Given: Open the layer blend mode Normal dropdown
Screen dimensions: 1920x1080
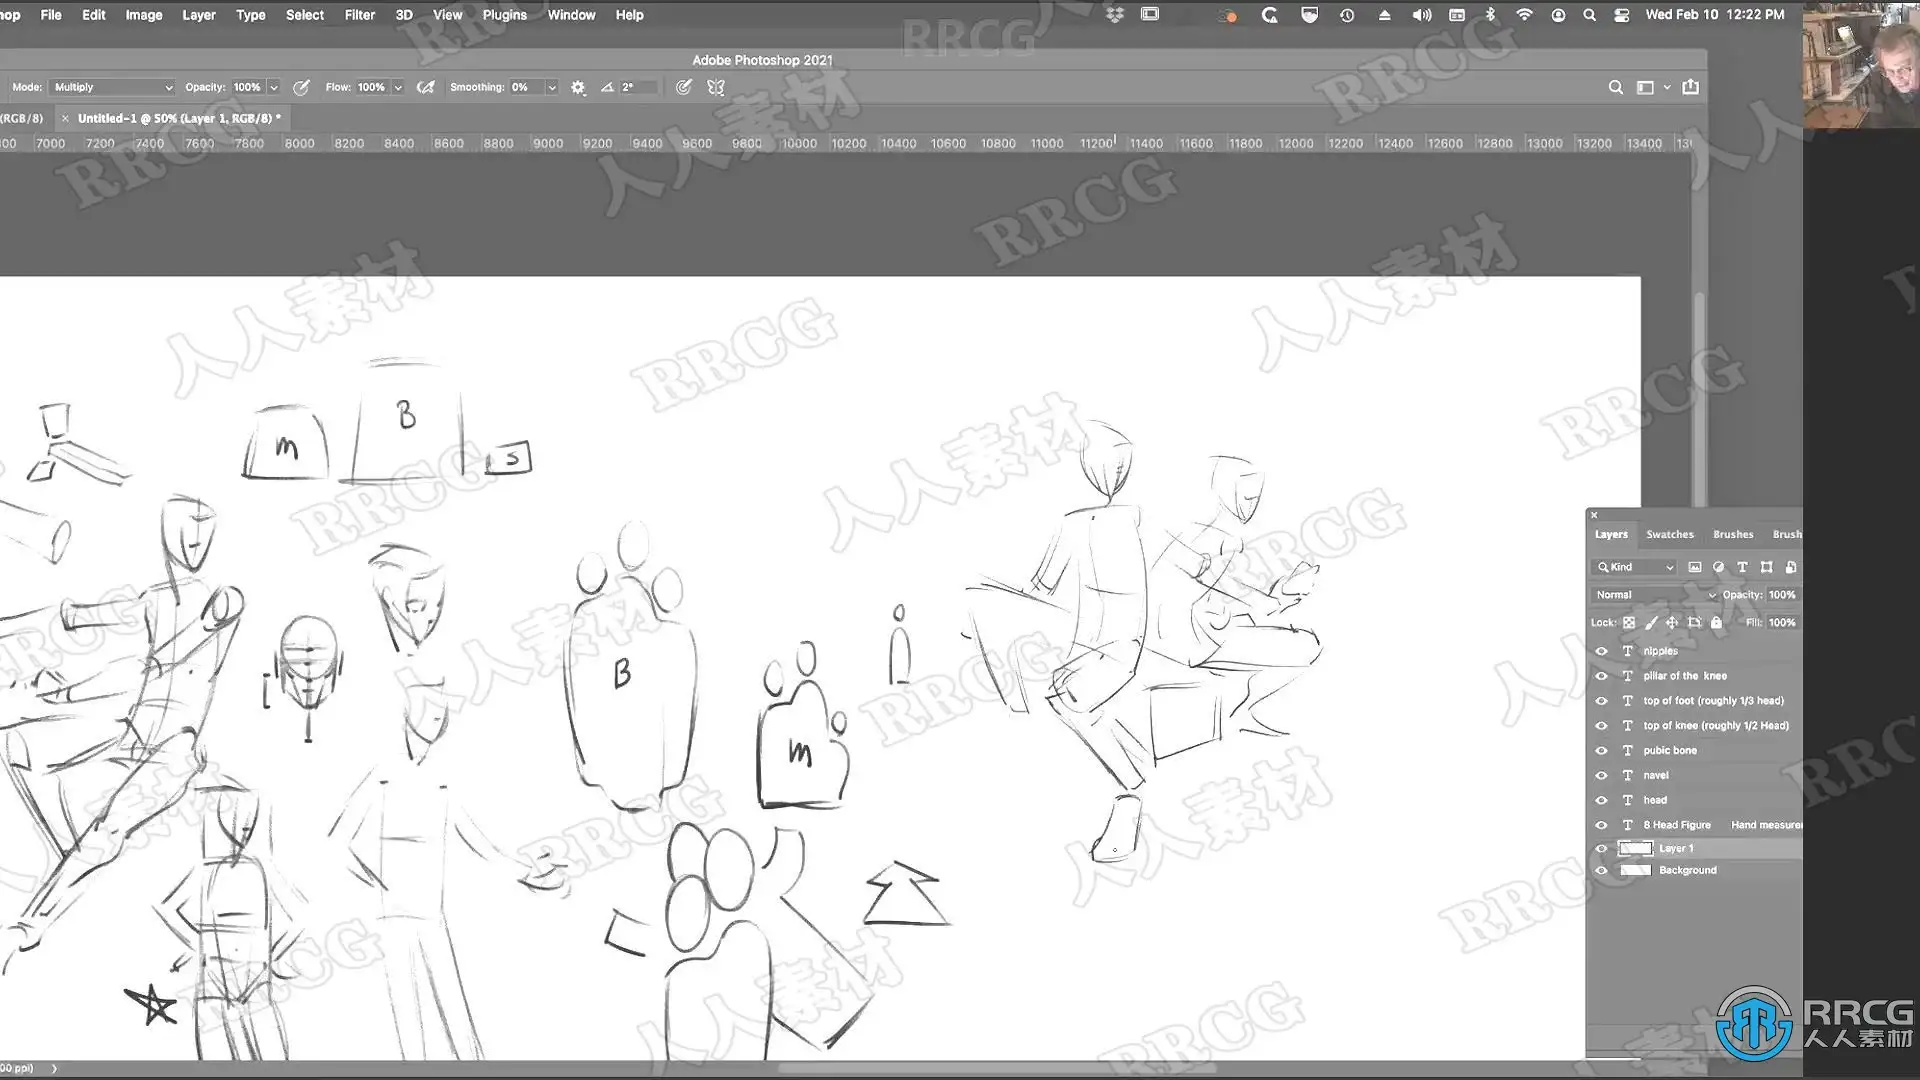Looking at the screenshot, I should 1655,595.
